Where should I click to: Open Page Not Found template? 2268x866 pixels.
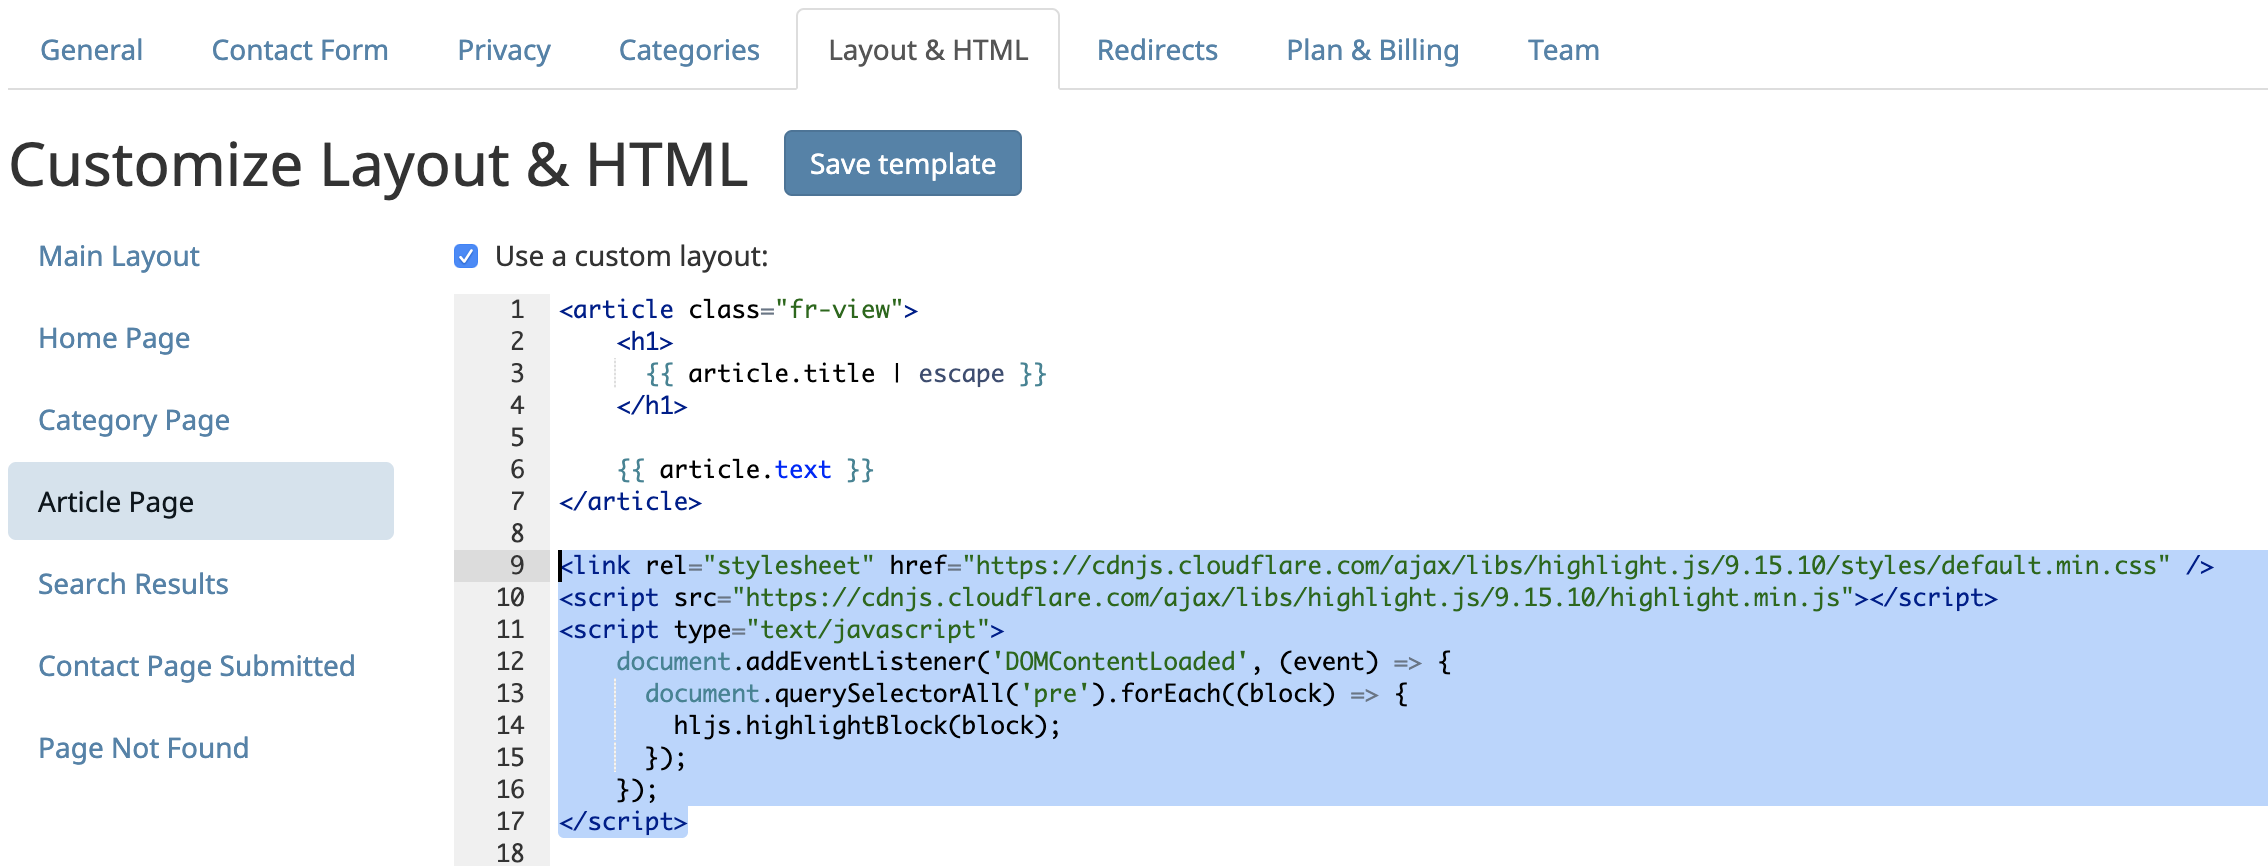143,748
